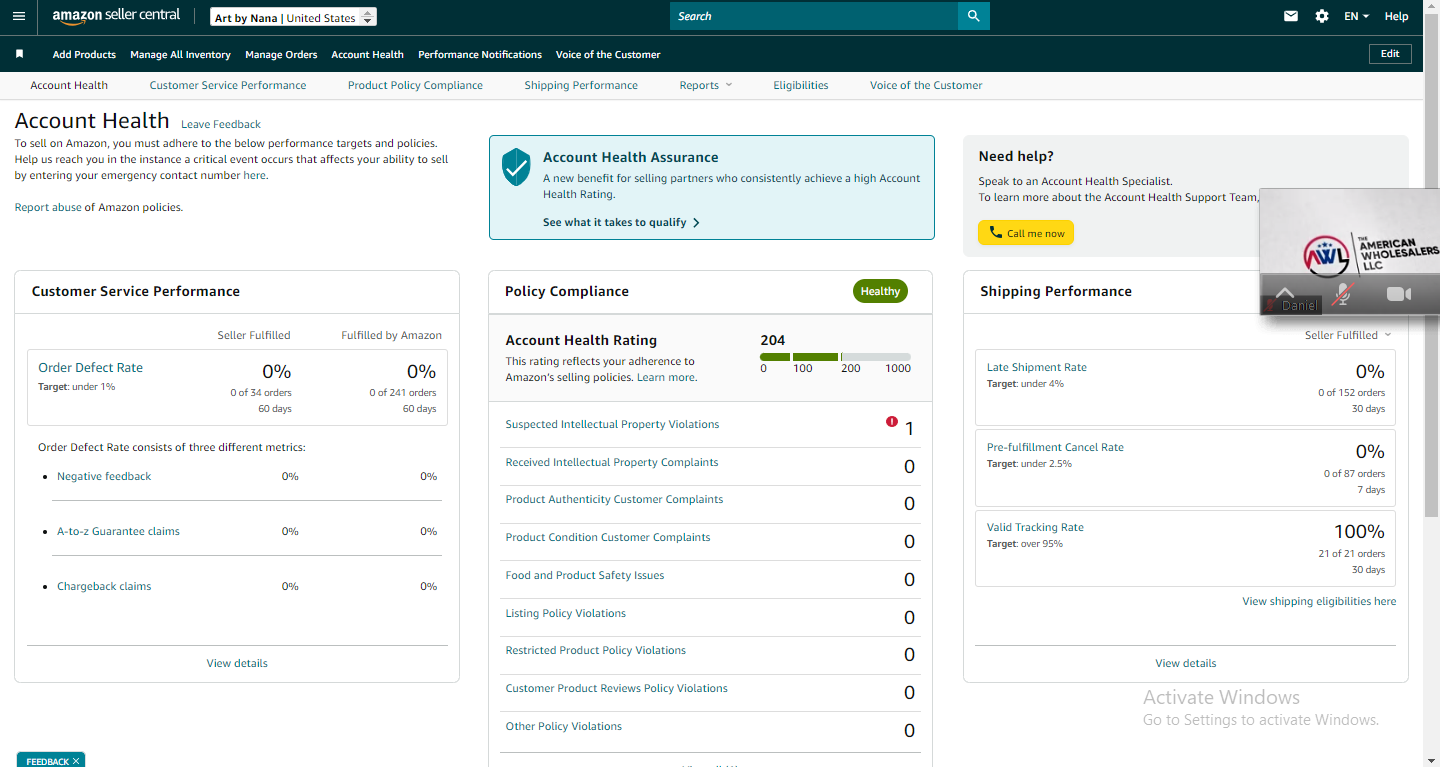Expand See what it takes to qualify
1440x767 pixels.
coord(621,222)
